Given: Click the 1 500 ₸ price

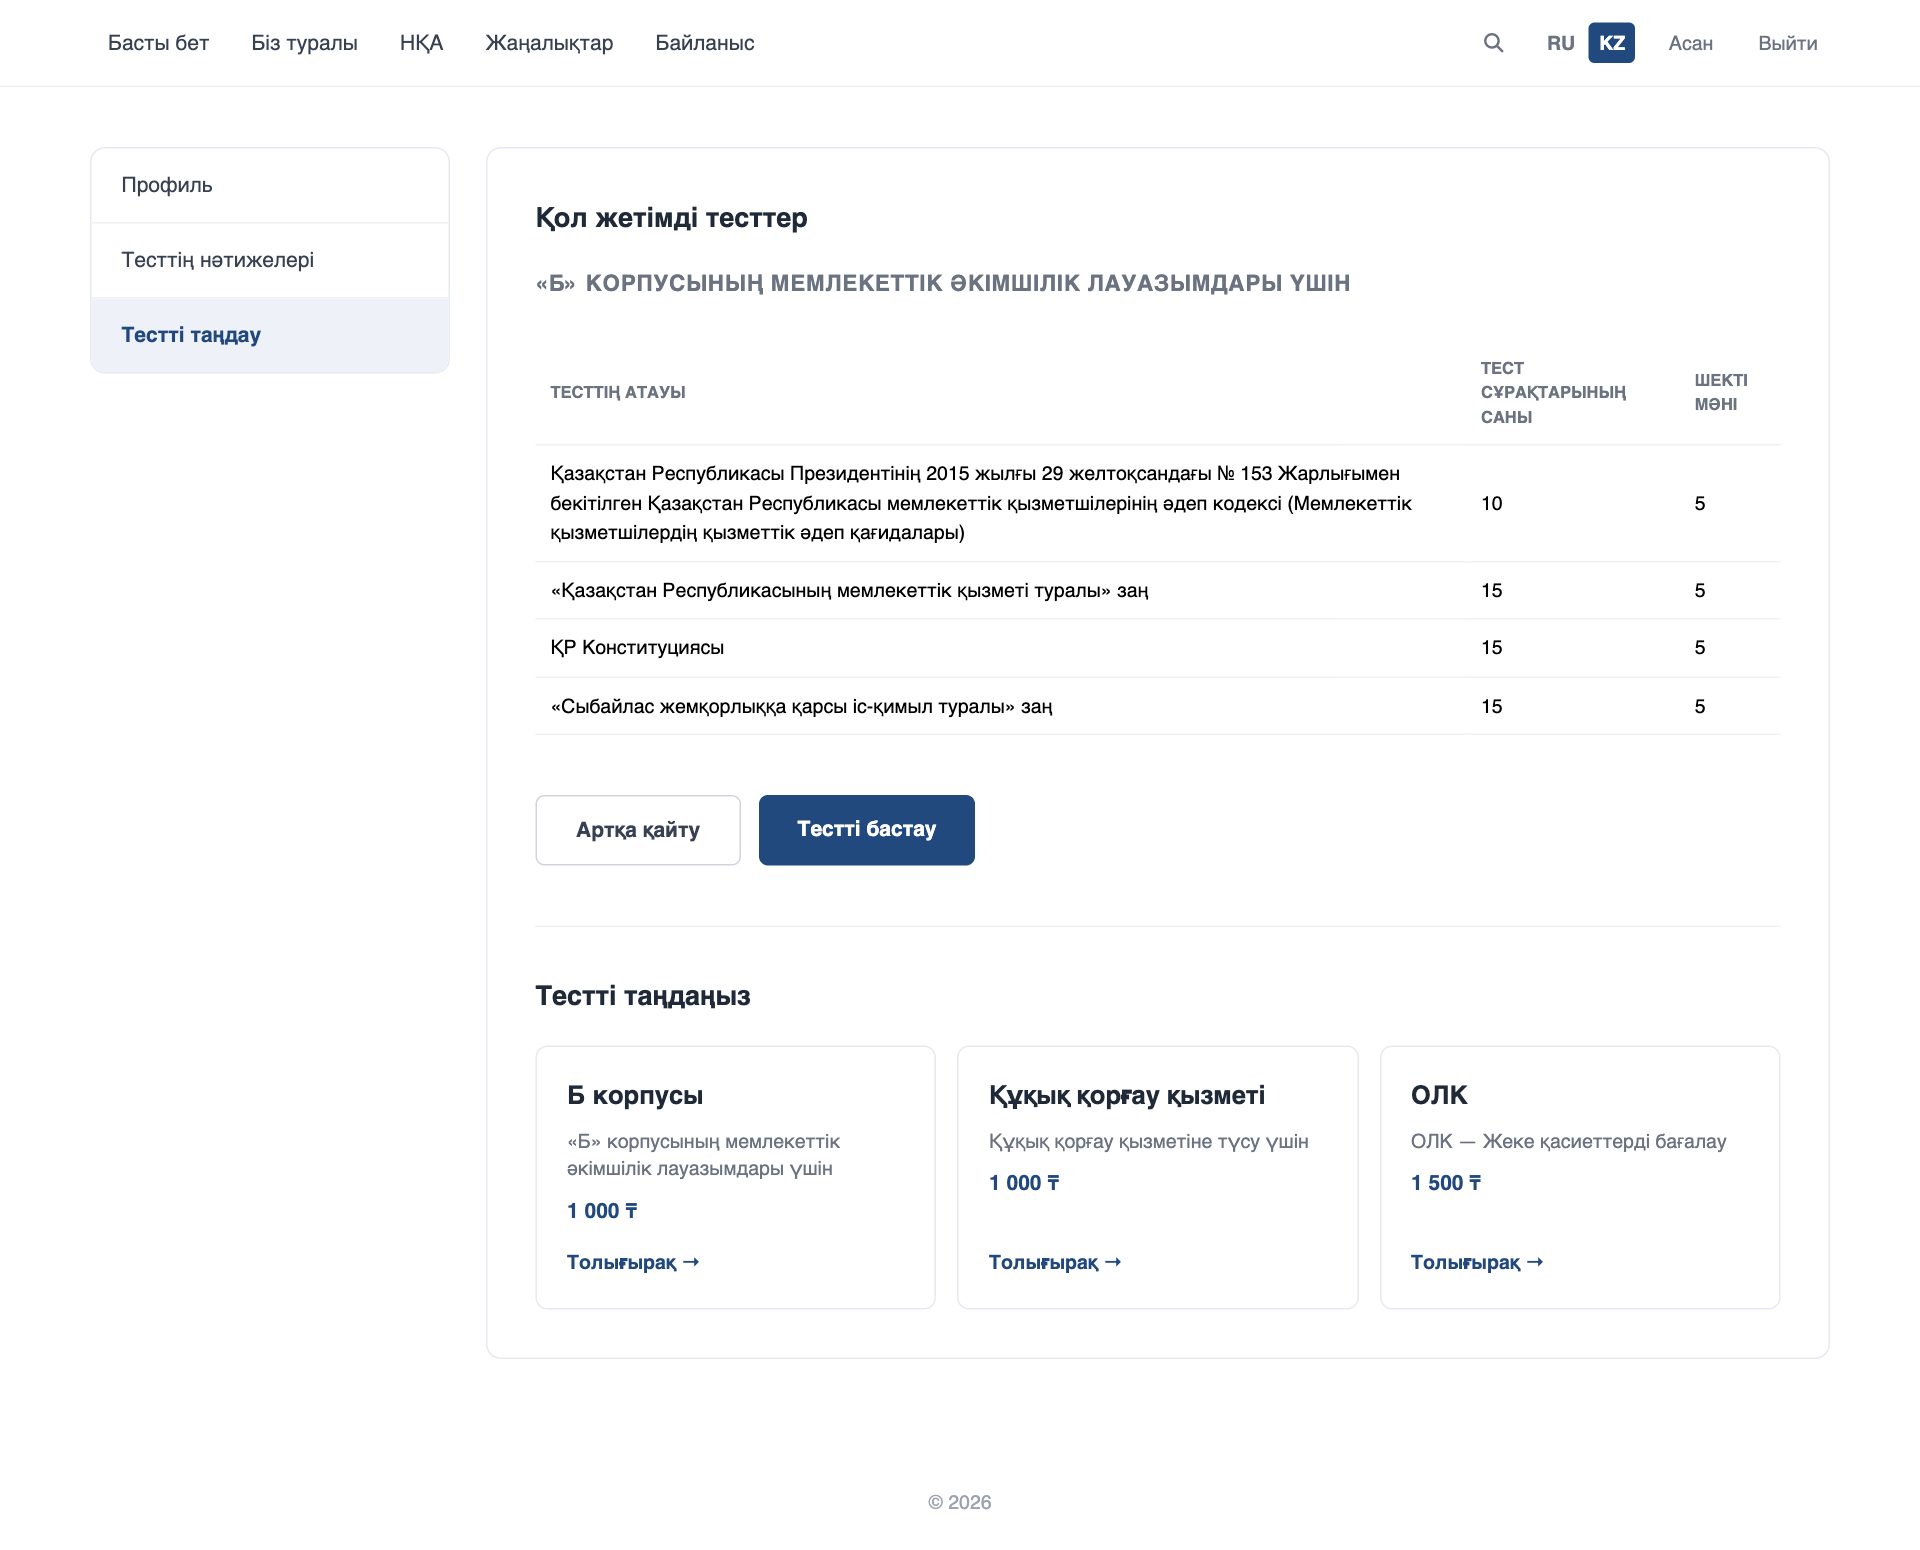Looking at the screenshot, I should tap(1446, 1183).
